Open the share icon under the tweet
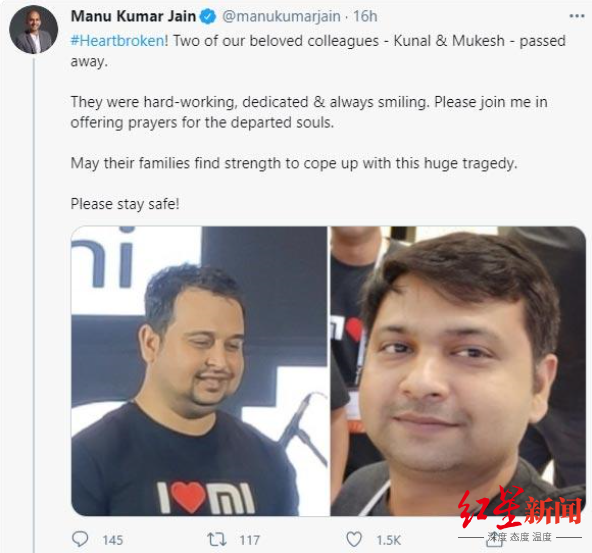The height and width of the screenshot is (553, 592). pyautogui.click(x=495, y=540)
